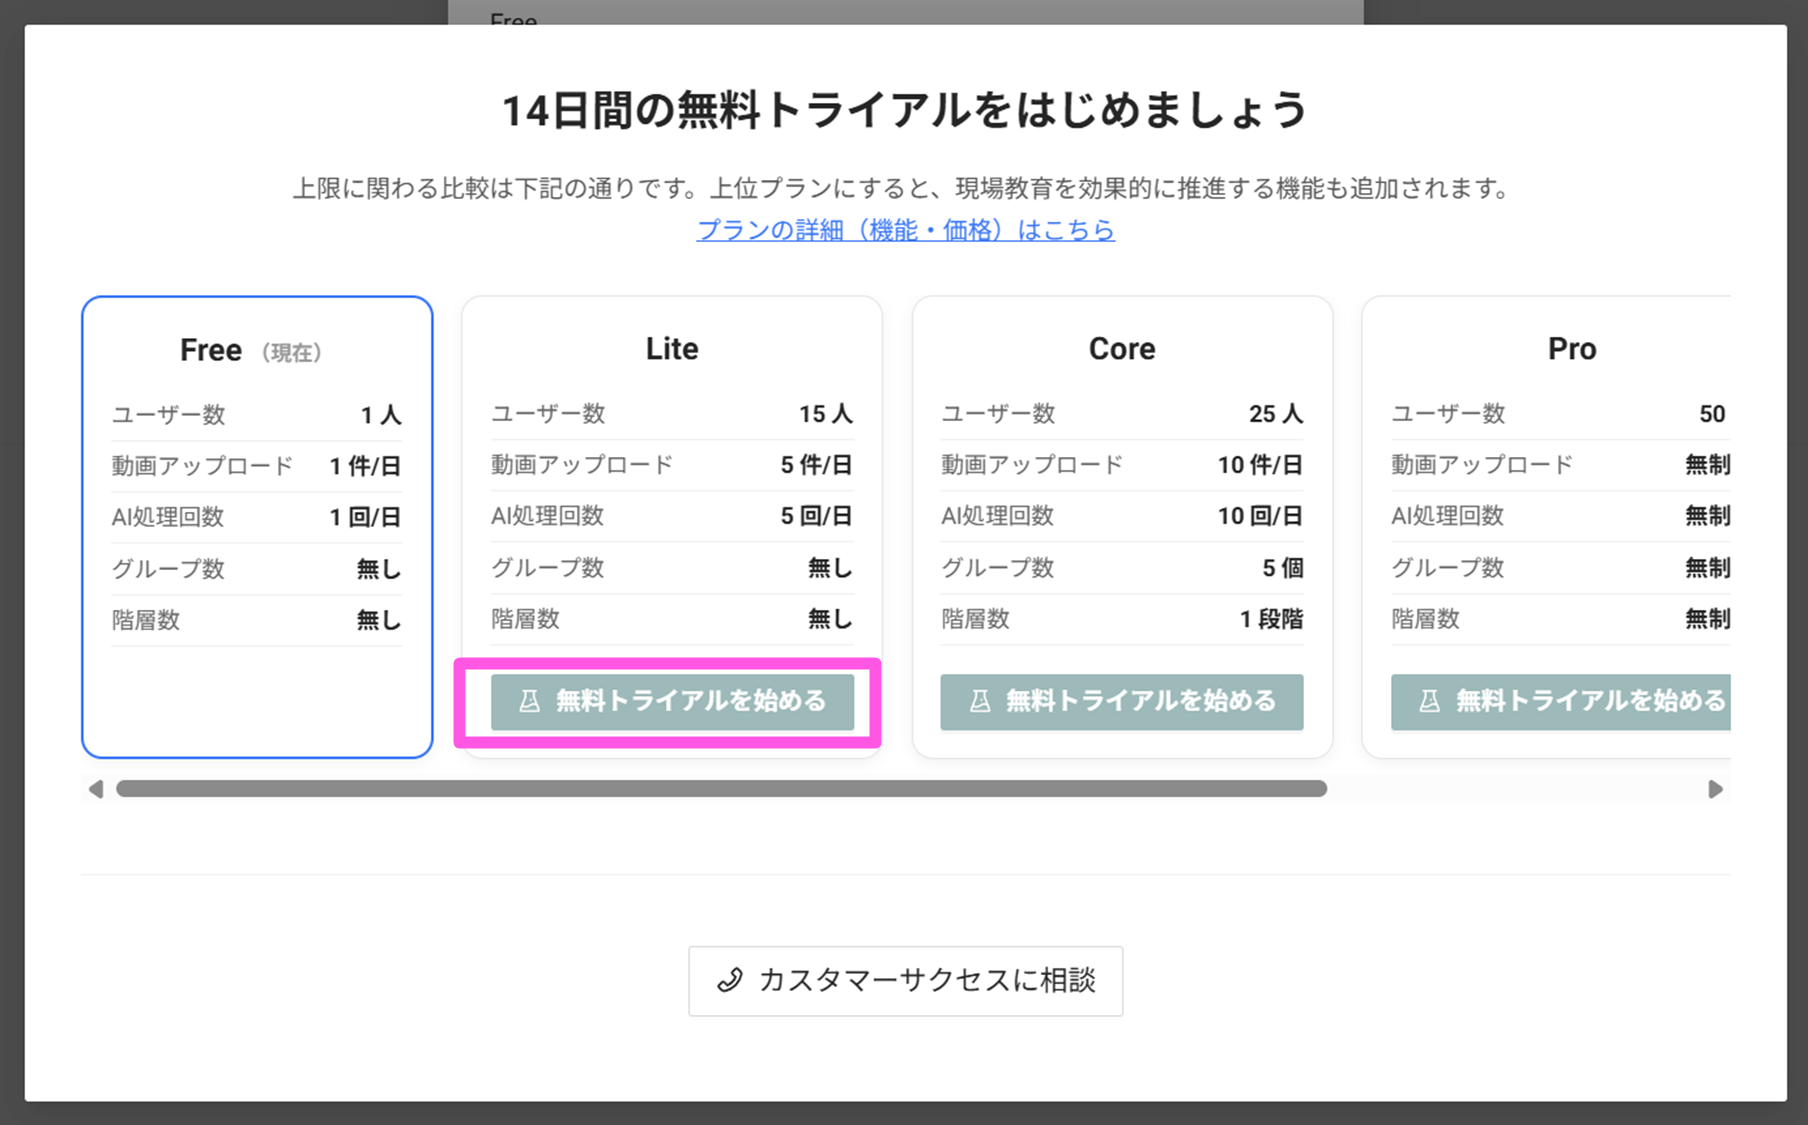Screen dimensions: 1808x1125
Task: Click the Lite plan heading
Action: (x=672, y=349)
